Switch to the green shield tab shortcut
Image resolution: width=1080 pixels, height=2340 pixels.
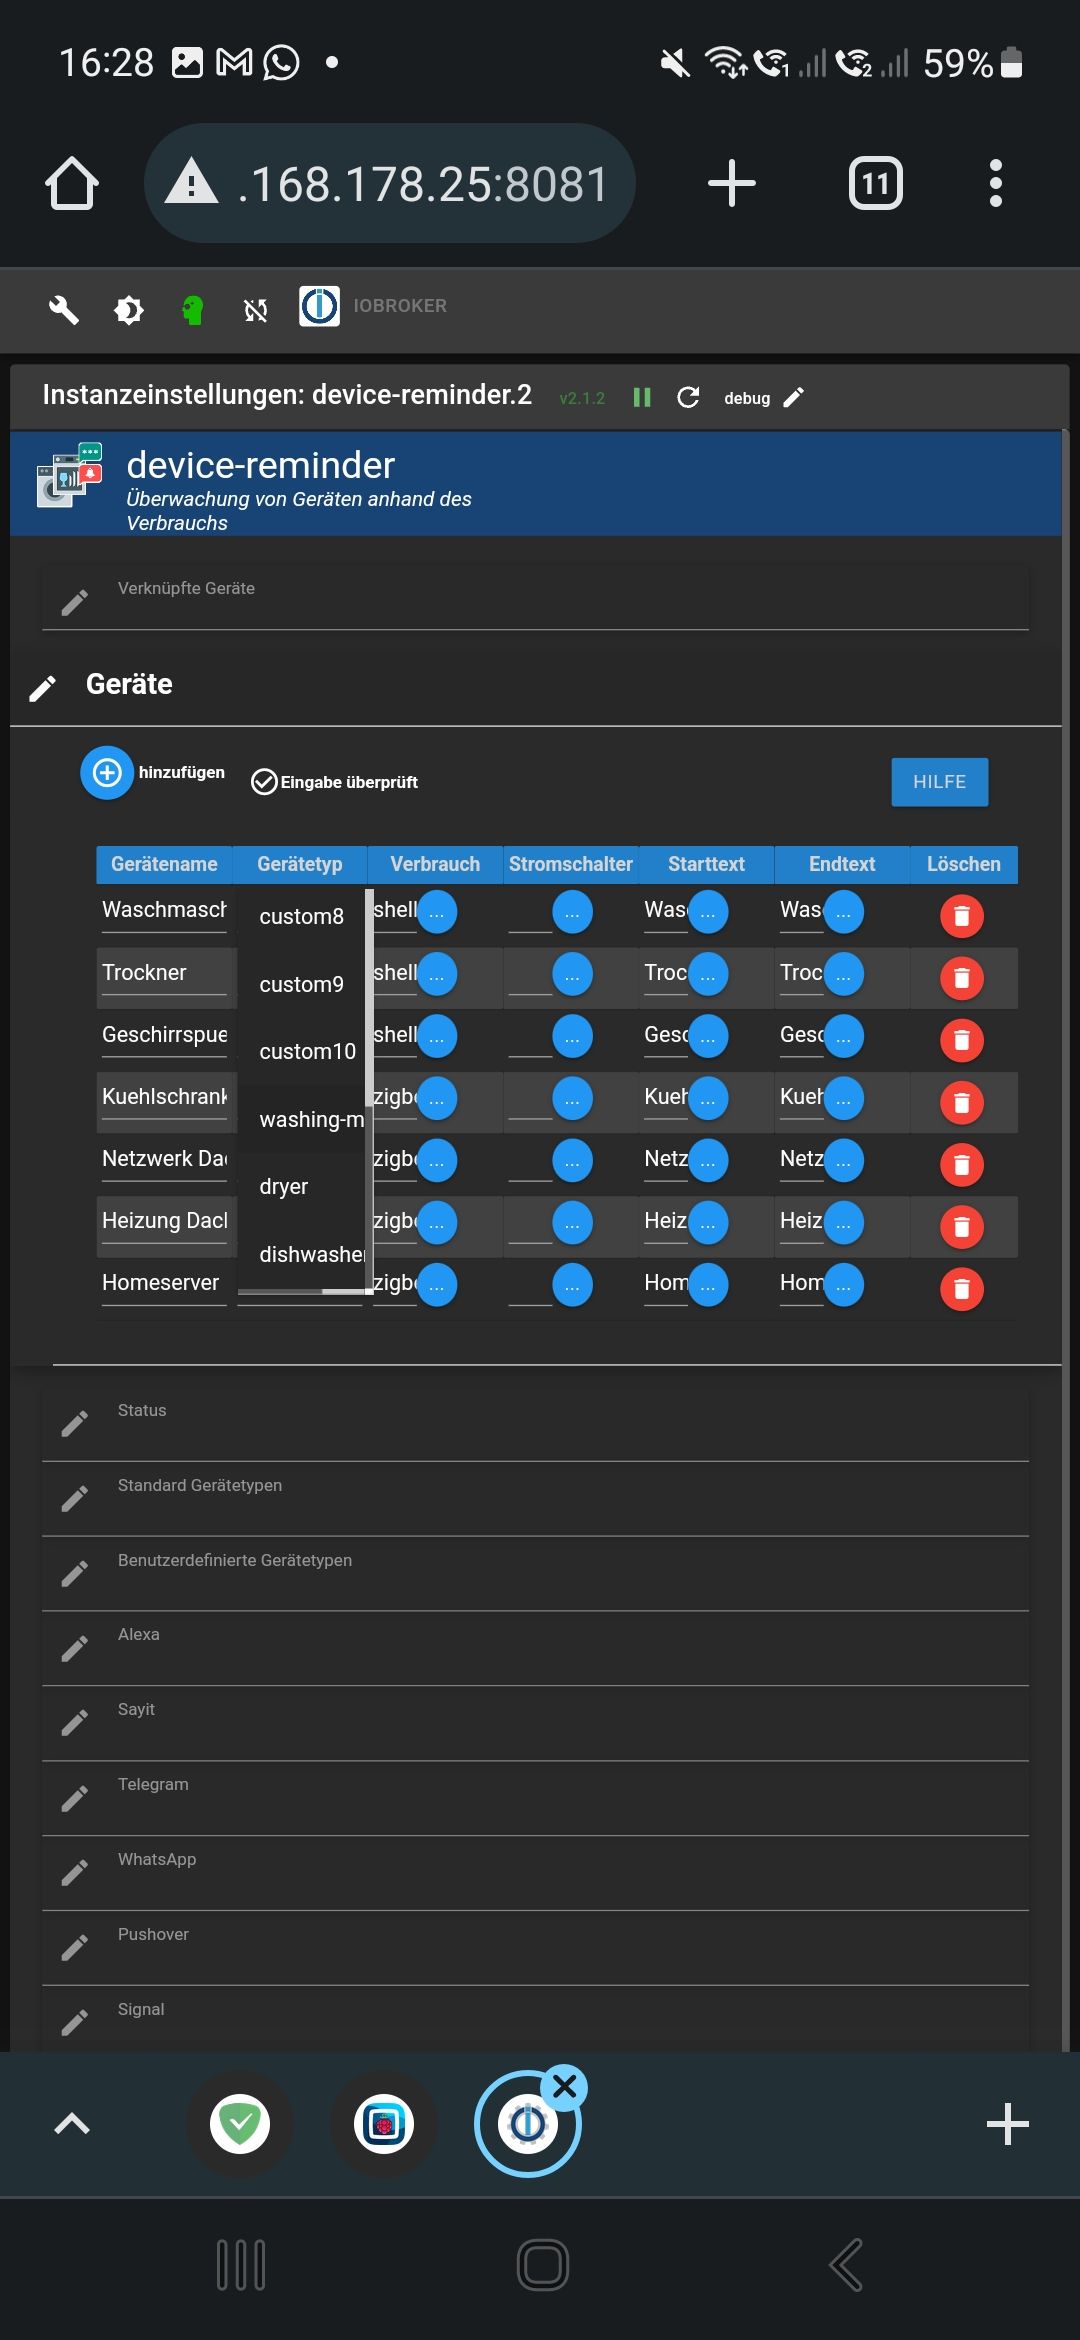coord(240,2123)
